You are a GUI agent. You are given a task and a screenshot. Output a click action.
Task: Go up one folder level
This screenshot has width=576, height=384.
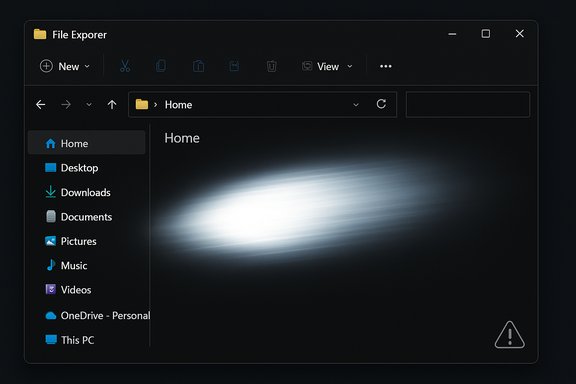coord(112,105)
